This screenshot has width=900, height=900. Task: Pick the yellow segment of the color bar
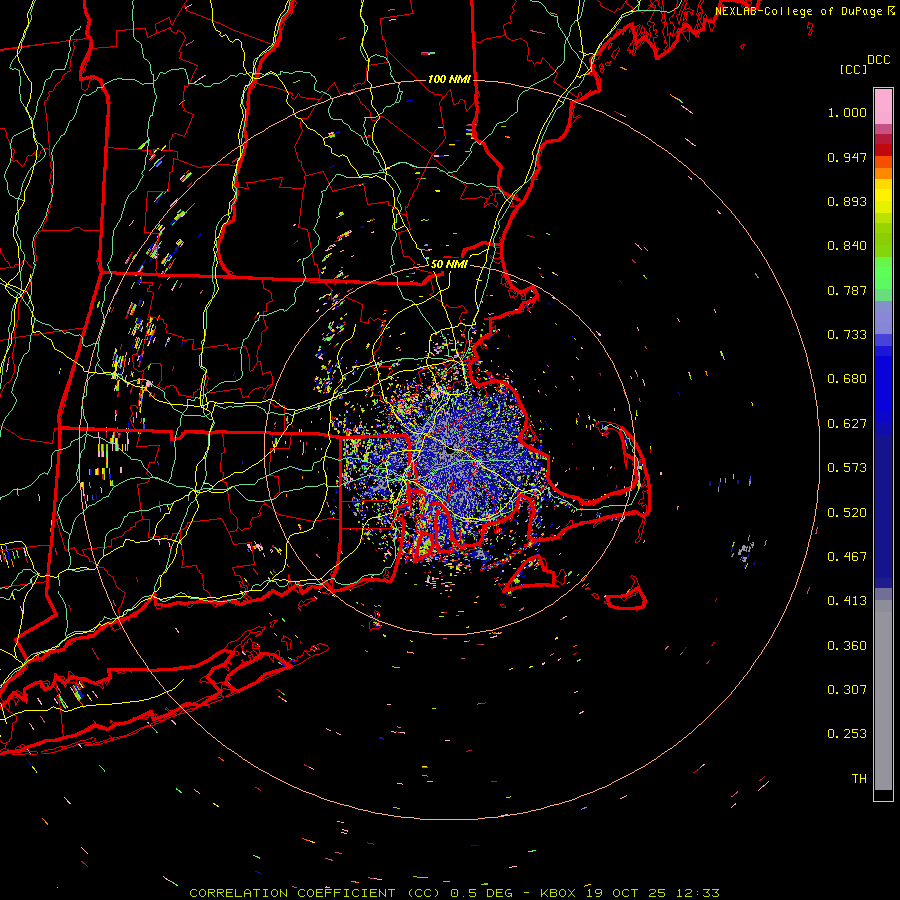(883, 196)
